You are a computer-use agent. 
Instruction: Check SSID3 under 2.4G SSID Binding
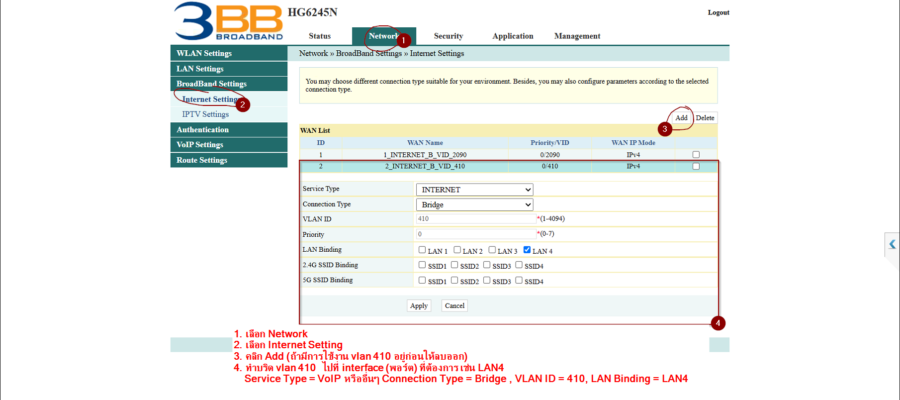point(486,265)
